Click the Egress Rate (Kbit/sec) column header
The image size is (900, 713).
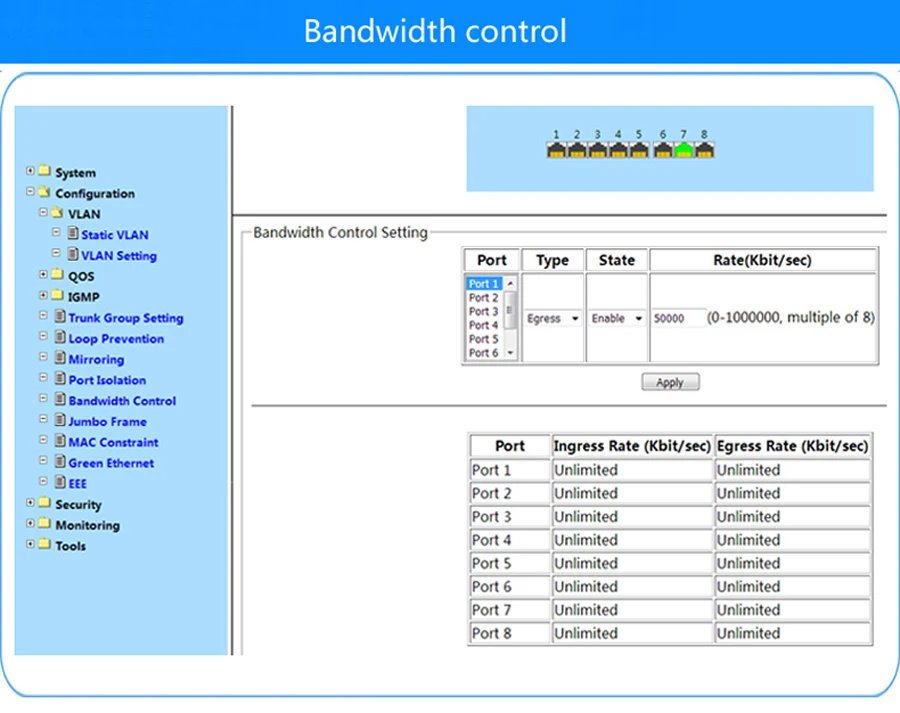[793, 445]
